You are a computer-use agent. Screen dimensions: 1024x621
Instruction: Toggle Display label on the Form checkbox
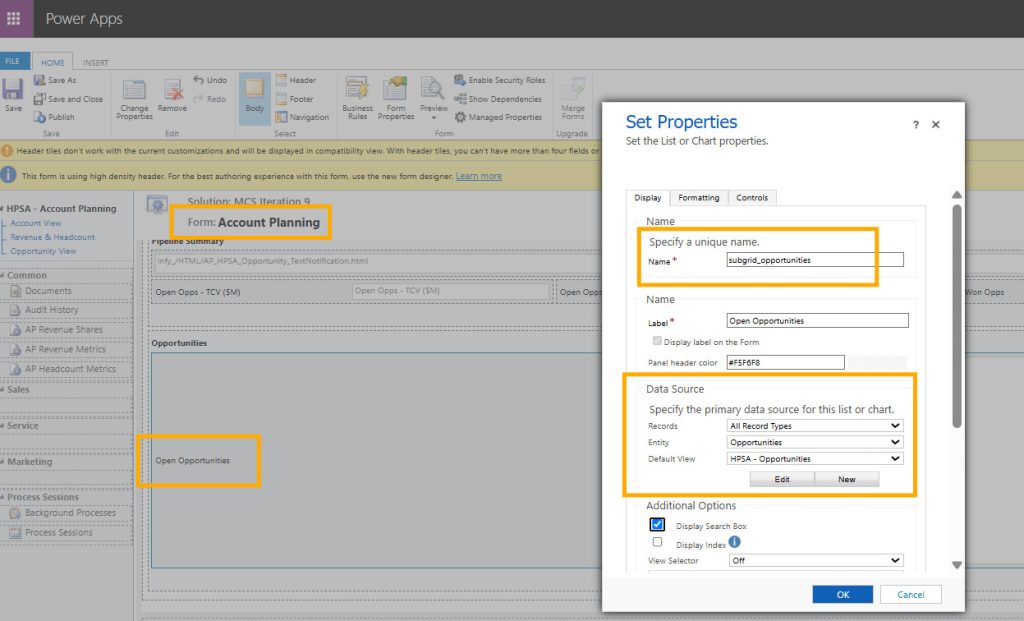click(x=657, y=341)
